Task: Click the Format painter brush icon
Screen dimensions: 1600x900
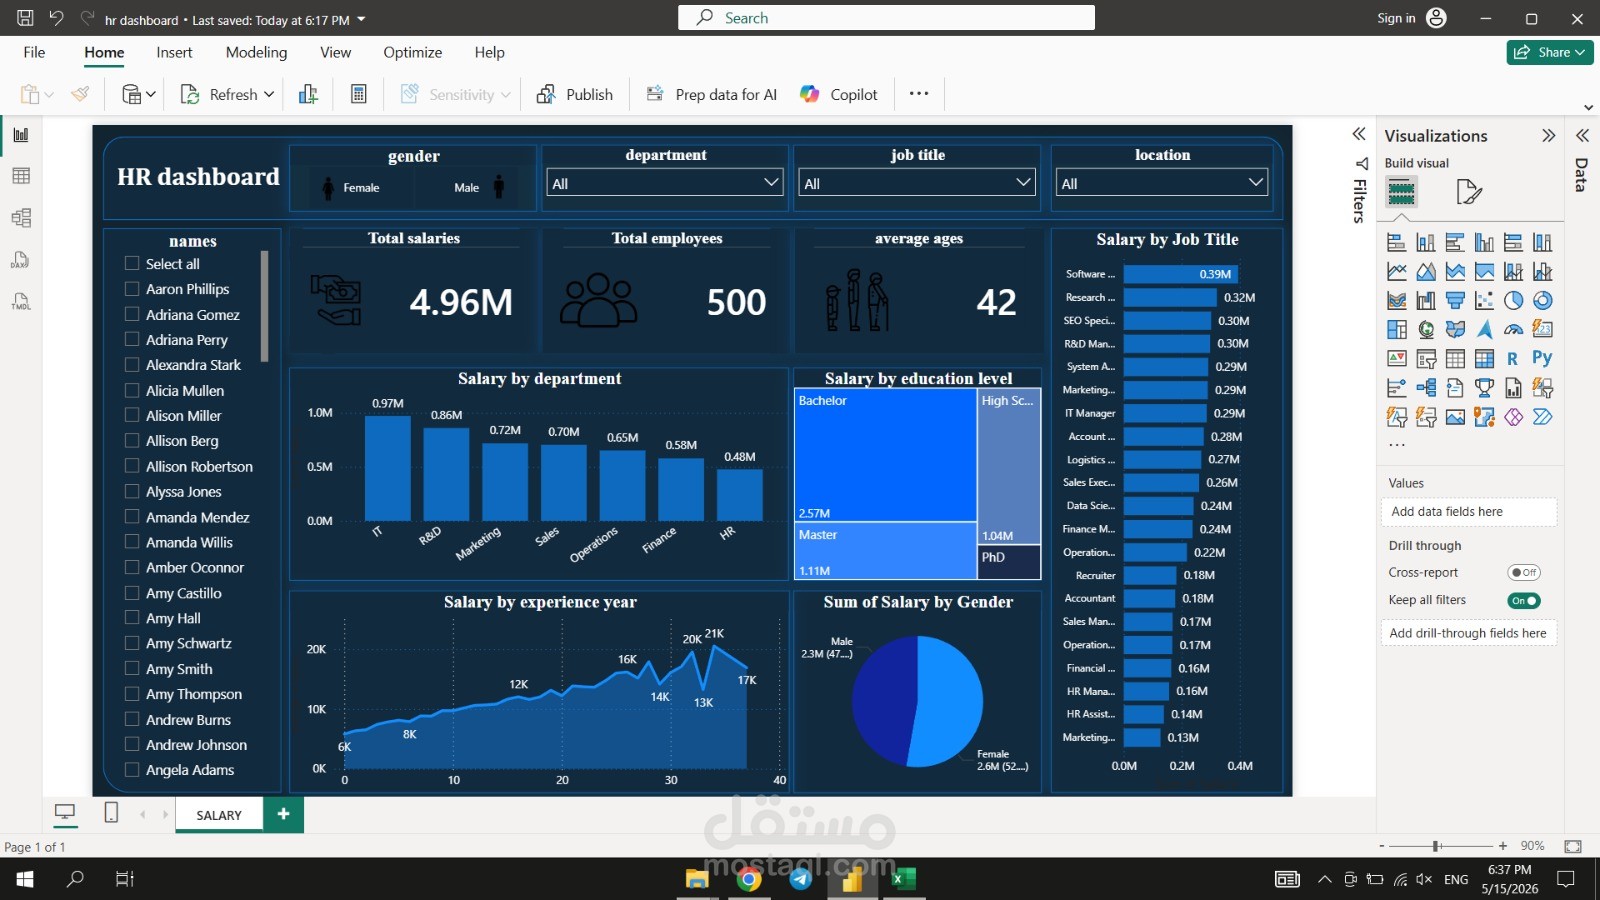Action: (x=80, y=94)
